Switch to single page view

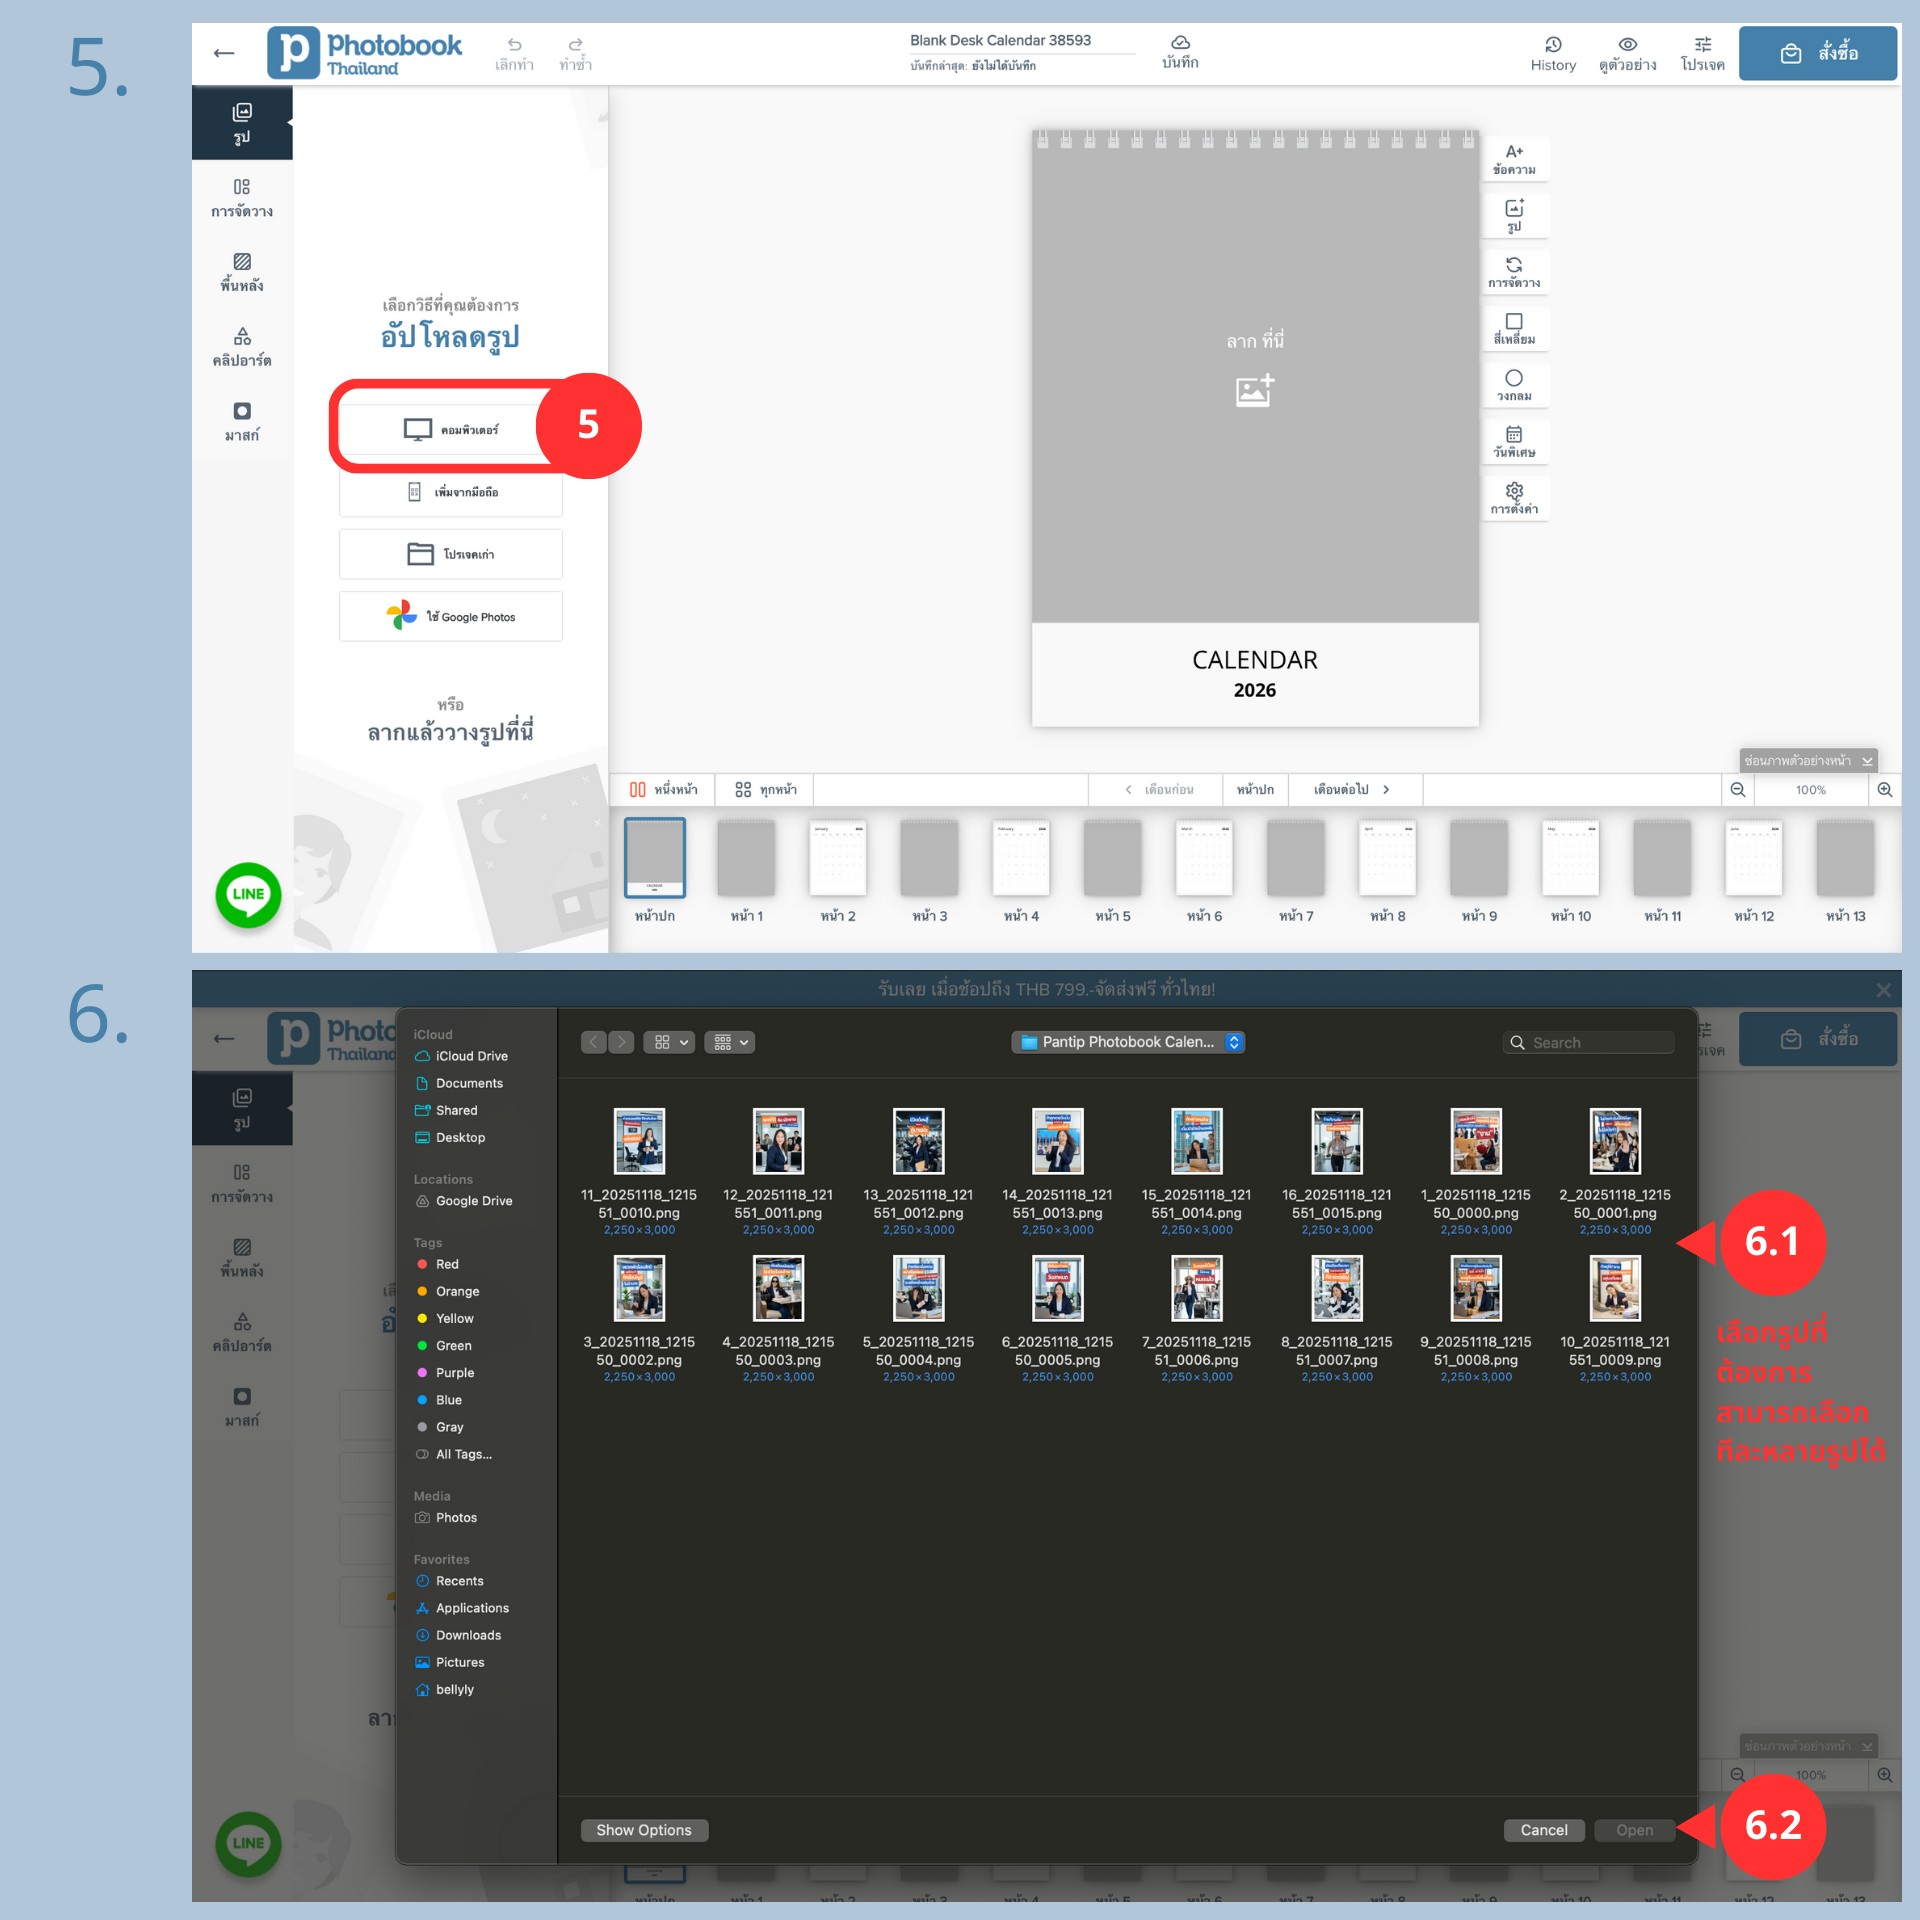(663, 789)
